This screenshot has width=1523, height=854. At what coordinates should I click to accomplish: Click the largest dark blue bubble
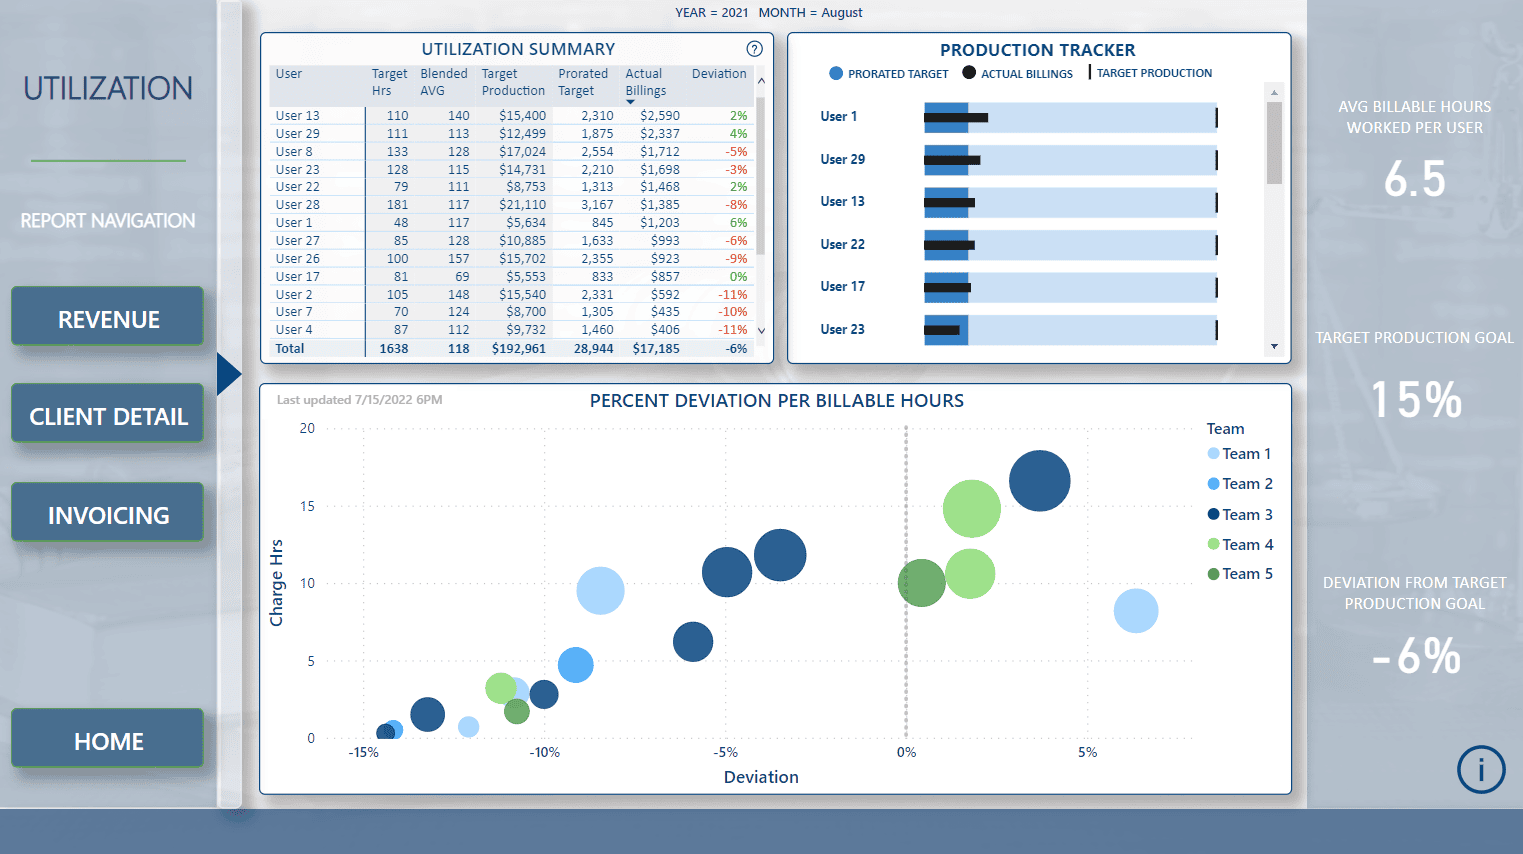point(1039,481)
